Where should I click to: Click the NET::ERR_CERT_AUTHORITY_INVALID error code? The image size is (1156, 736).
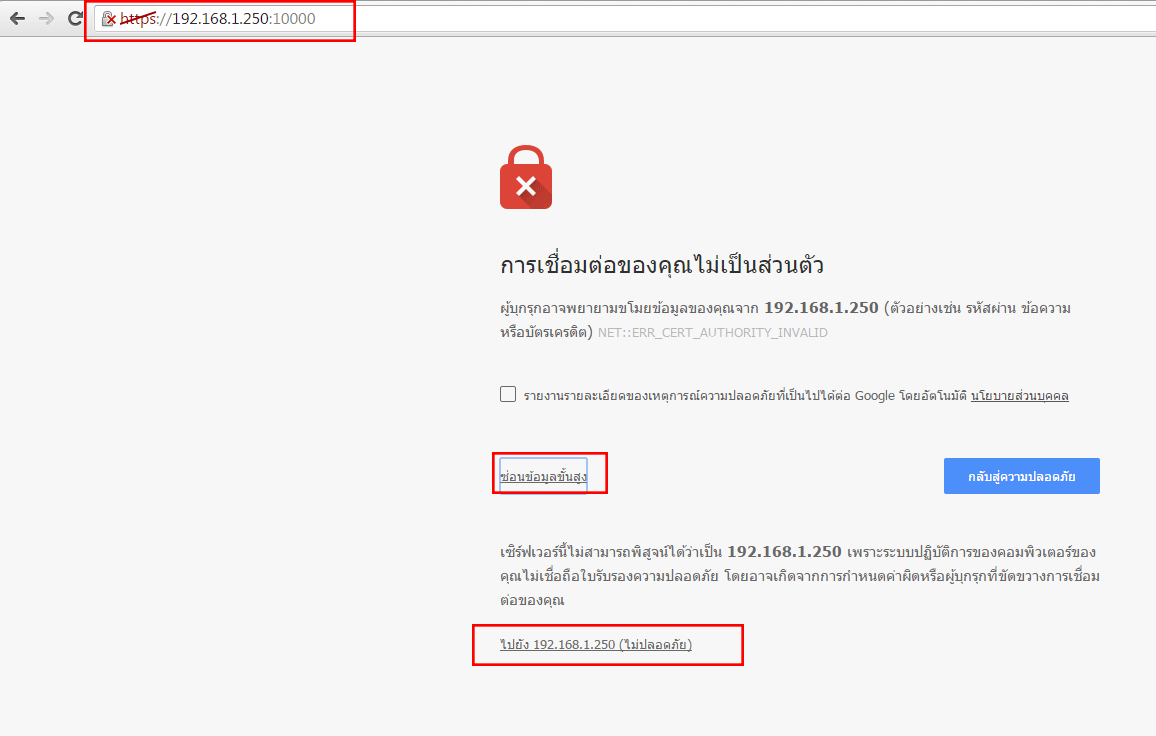(x=712, y=333)
